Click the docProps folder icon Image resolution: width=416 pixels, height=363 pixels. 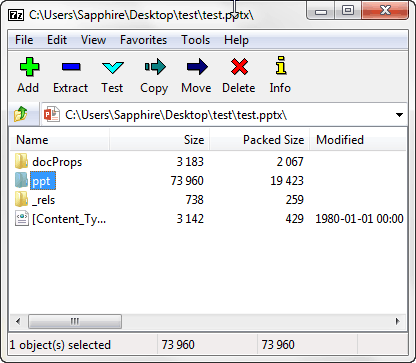pyautogui.click(x=21, y=161)
